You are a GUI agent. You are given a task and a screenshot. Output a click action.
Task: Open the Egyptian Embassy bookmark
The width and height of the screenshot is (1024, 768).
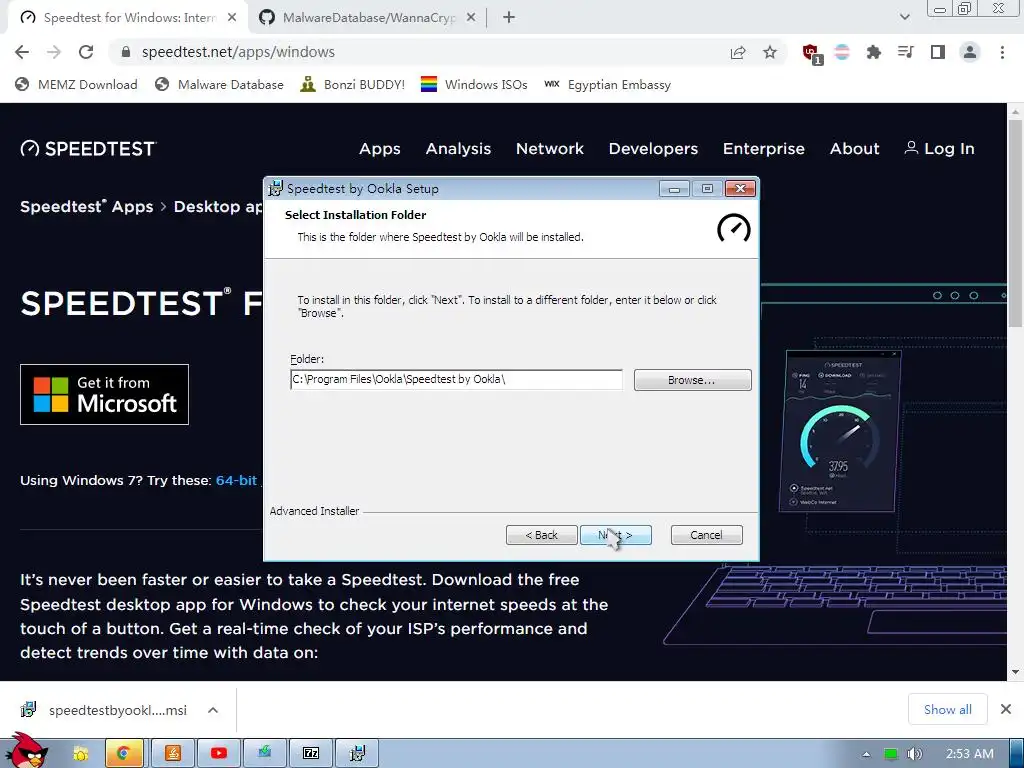tap(607, 85)
